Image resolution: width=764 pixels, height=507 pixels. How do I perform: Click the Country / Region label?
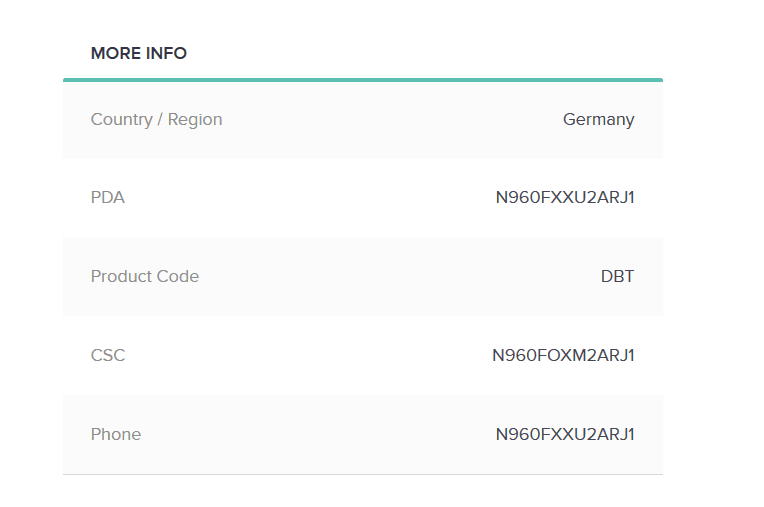coord(156,119)
